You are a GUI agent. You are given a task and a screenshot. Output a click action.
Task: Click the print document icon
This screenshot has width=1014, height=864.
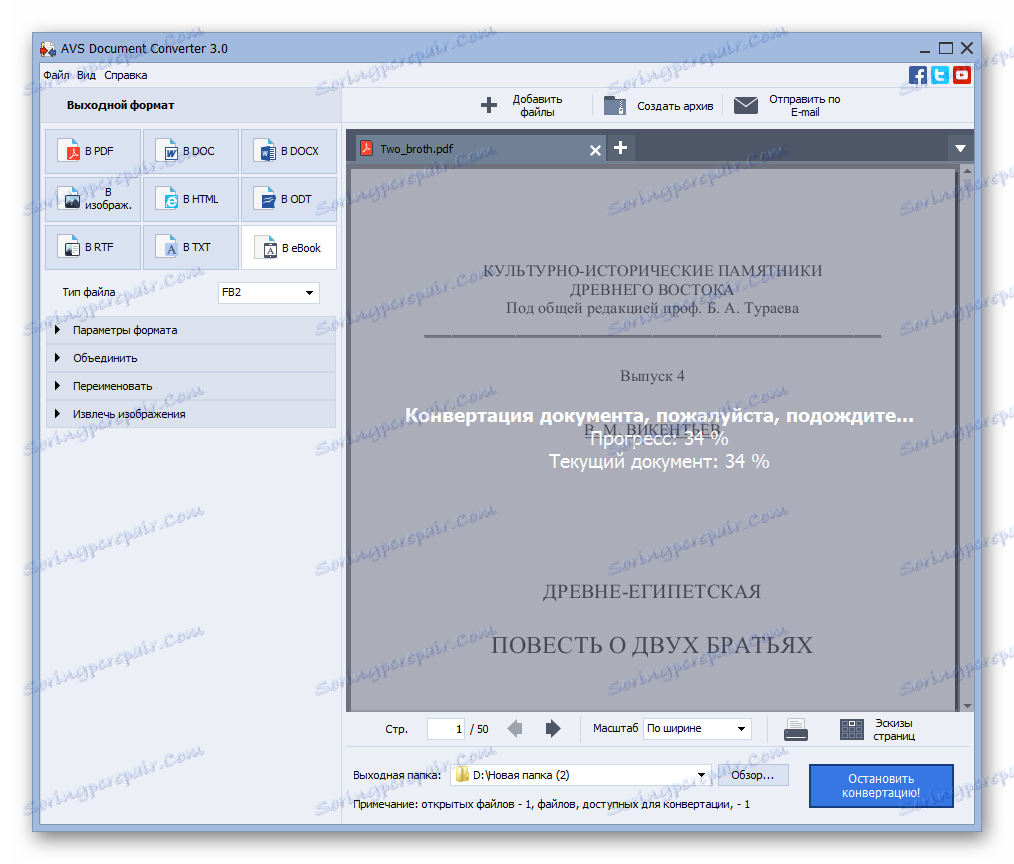click(795, 729)
